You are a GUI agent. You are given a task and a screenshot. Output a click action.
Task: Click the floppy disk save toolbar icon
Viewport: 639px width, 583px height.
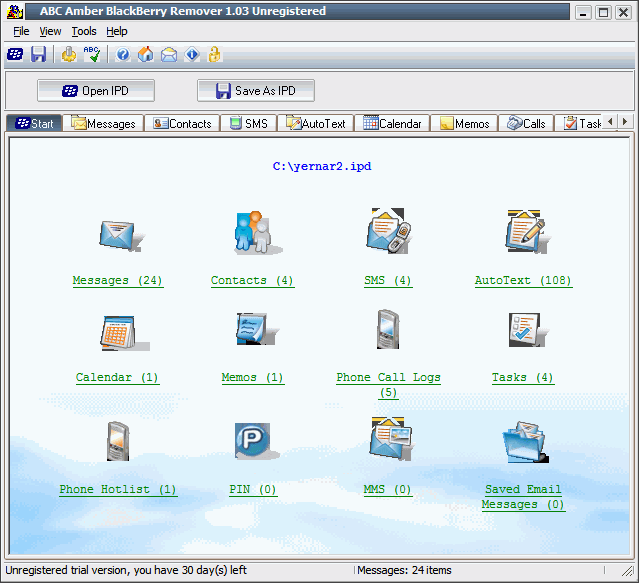click(39, 54)
